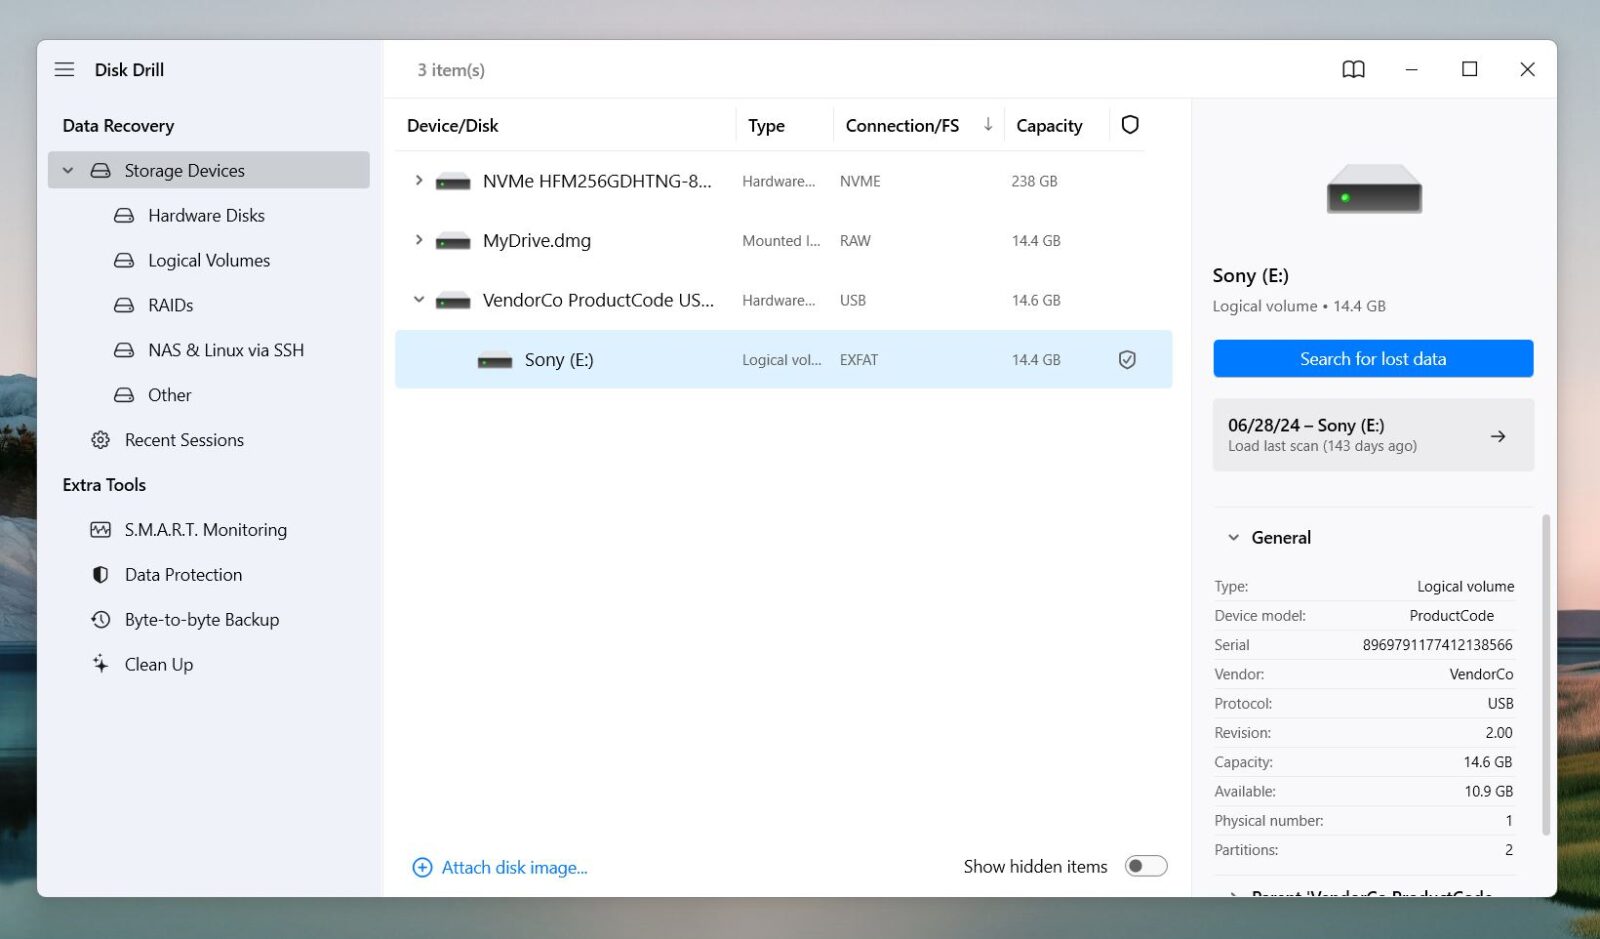Screen dimensions: 1600x939
Task: Load the 06/28/24 Sony scan session
Action: (1372, 434)
